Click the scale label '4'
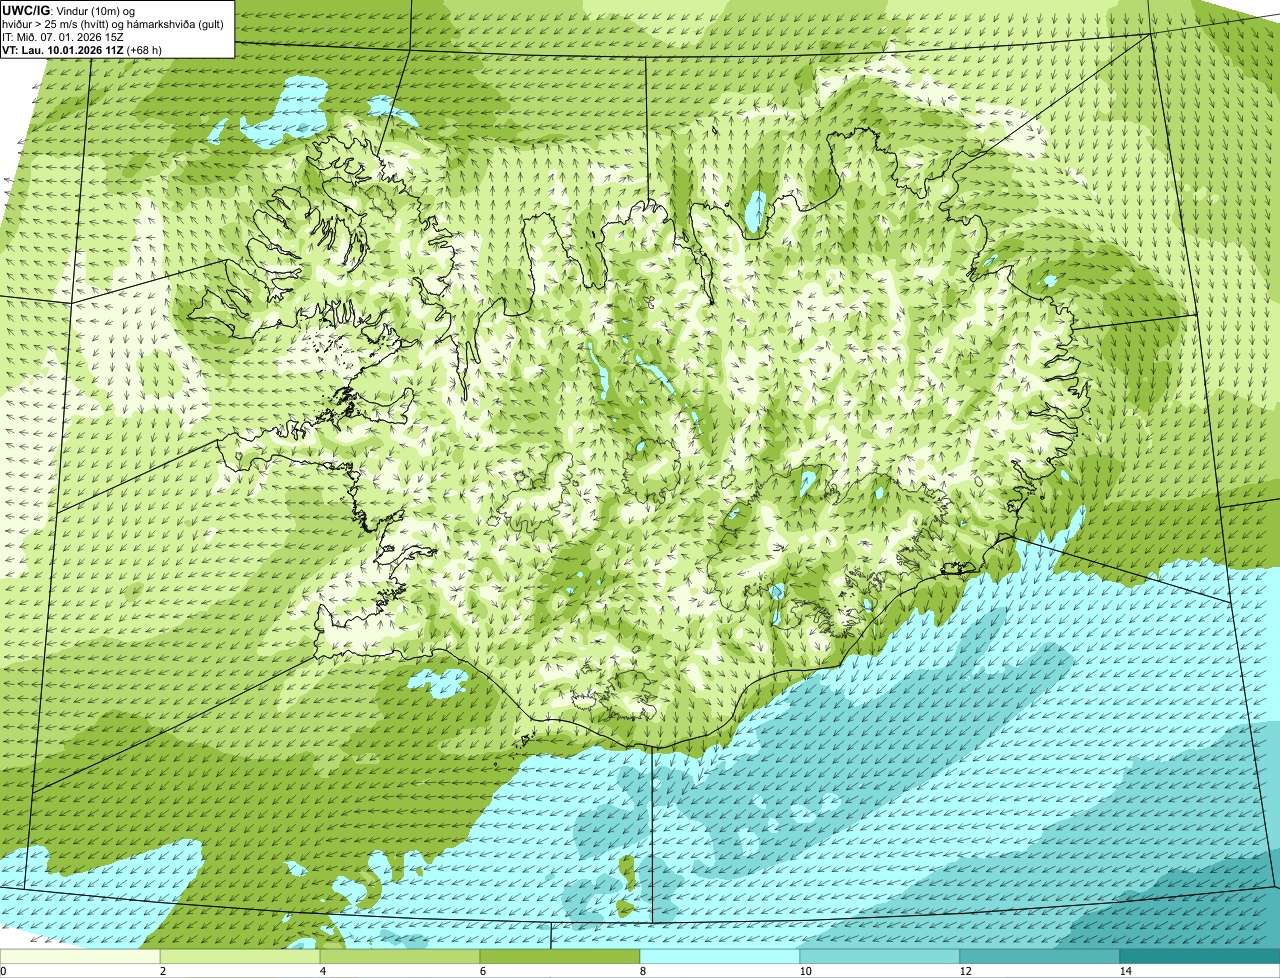 322,971
